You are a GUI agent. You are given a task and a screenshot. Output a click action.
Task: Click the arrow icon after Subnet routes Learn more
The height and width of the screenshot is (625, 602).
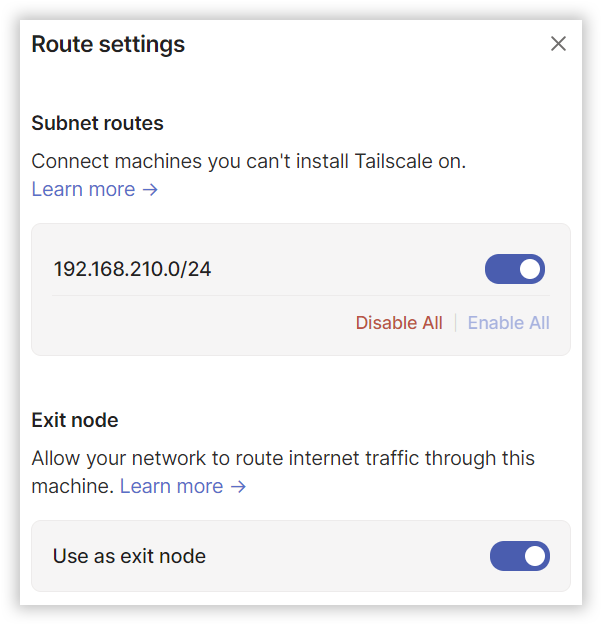(150, 189)
